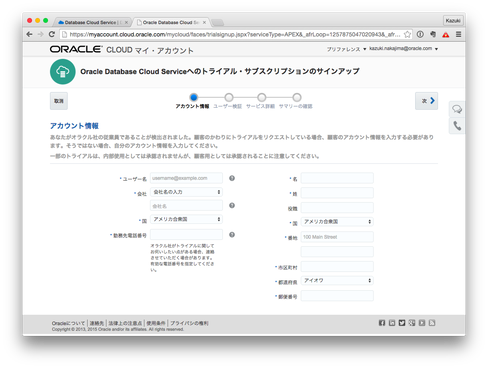Focus the 勤務先電話番号 phone input
This screenshot has height=368, width=488.
pyautogui.click(x=186, y=235)
